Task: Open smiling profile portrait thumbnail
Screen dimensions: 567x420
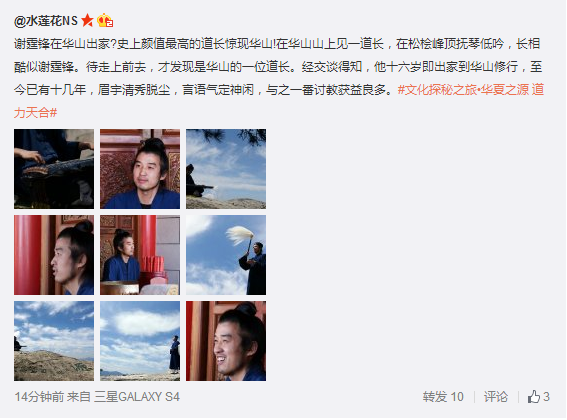Action: (226, 341)
